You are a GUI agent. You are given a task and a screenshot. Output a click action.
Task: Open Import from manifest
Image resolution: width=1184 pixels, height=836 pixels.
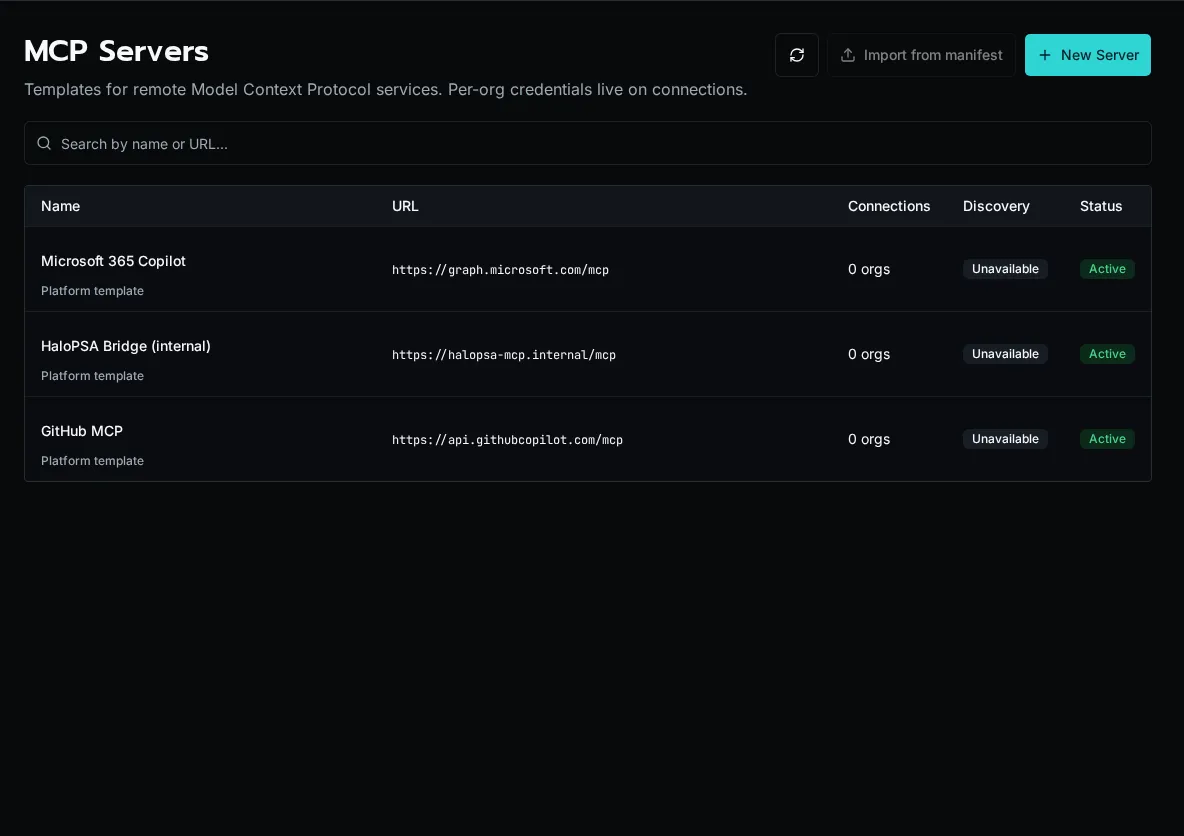921,55
